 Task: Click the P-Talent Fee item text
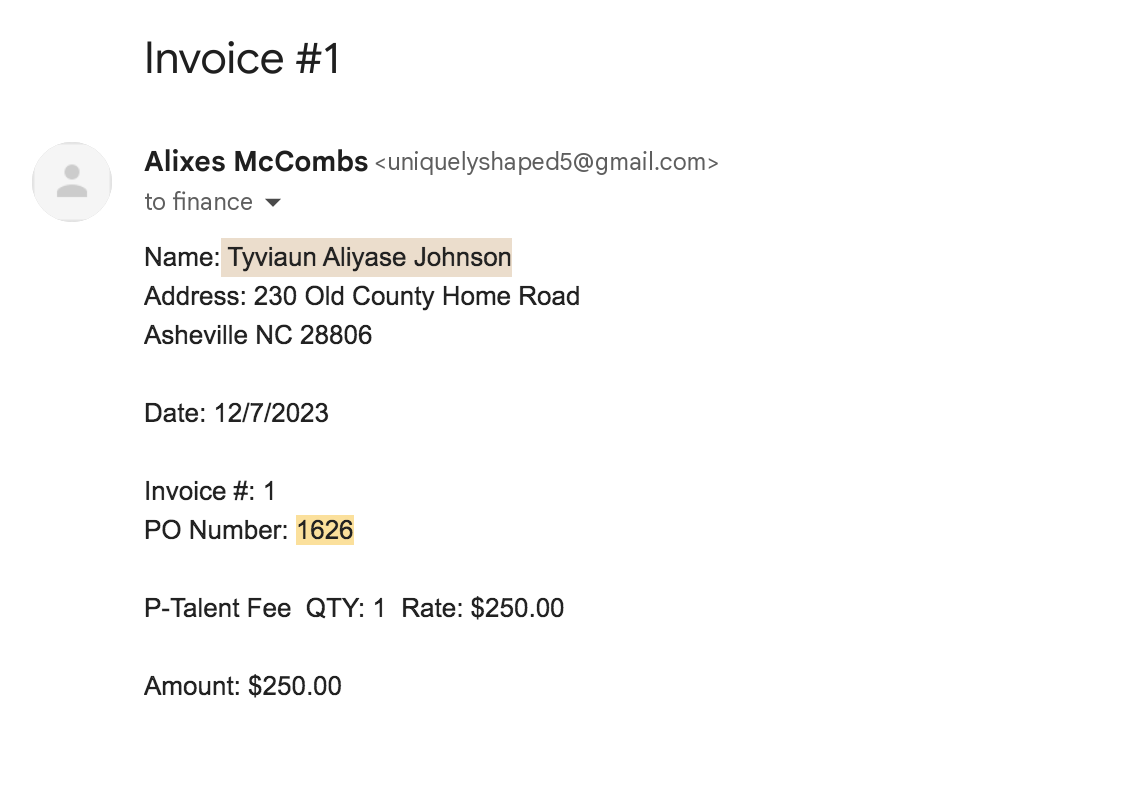217,608
